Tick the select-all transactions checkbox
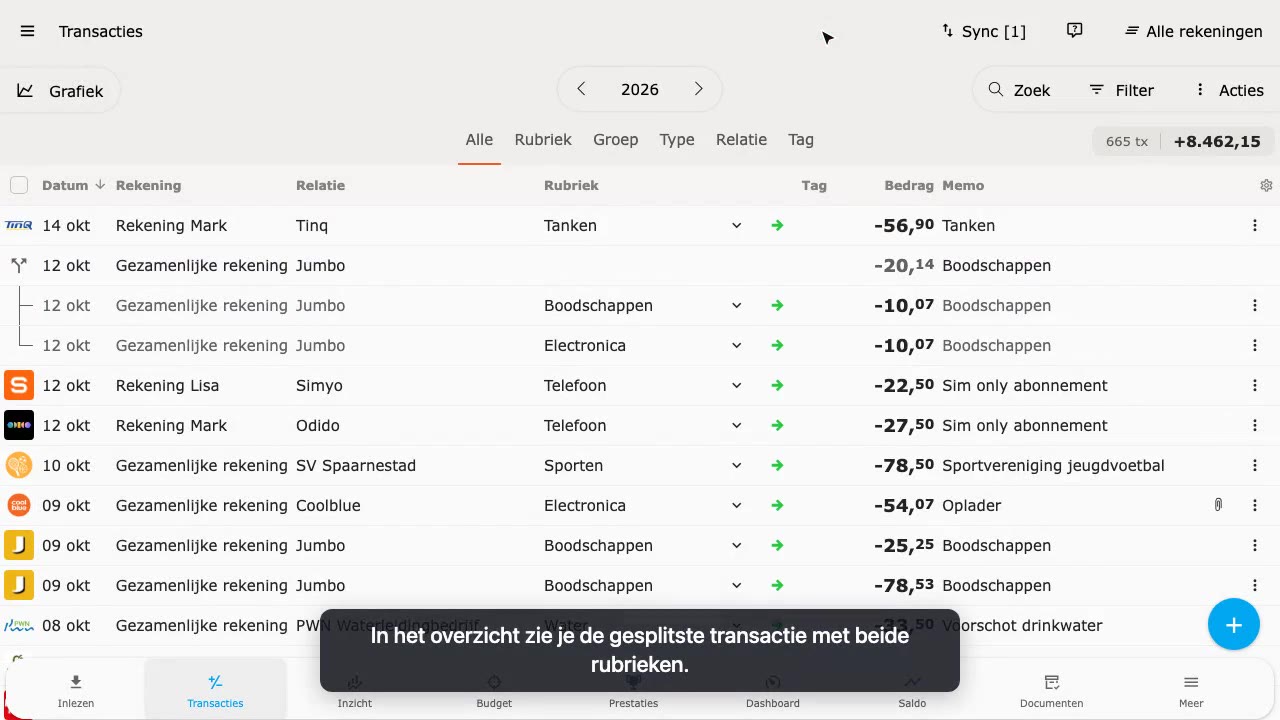The height and width of the screenshot is (720, 1280). (19, 185)
